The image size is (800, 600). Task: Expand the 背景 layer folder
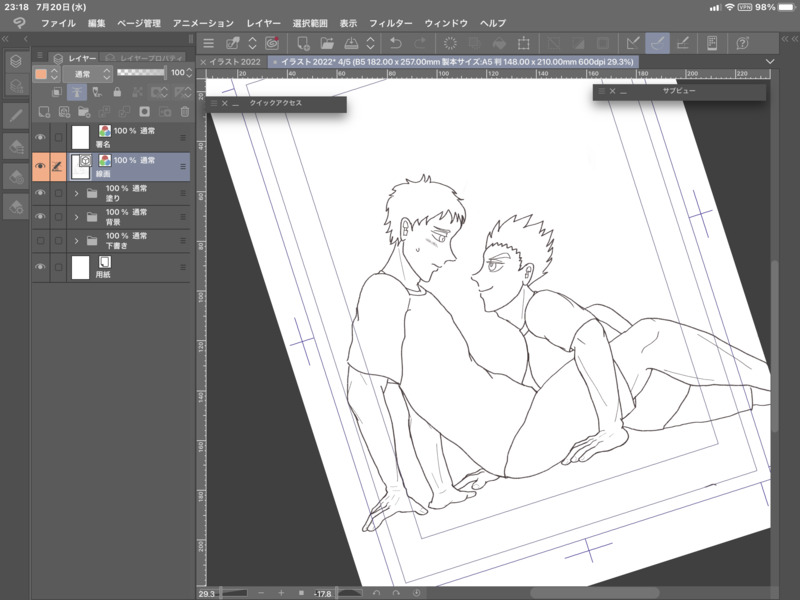pyautogui.click(x=77, y=217)
